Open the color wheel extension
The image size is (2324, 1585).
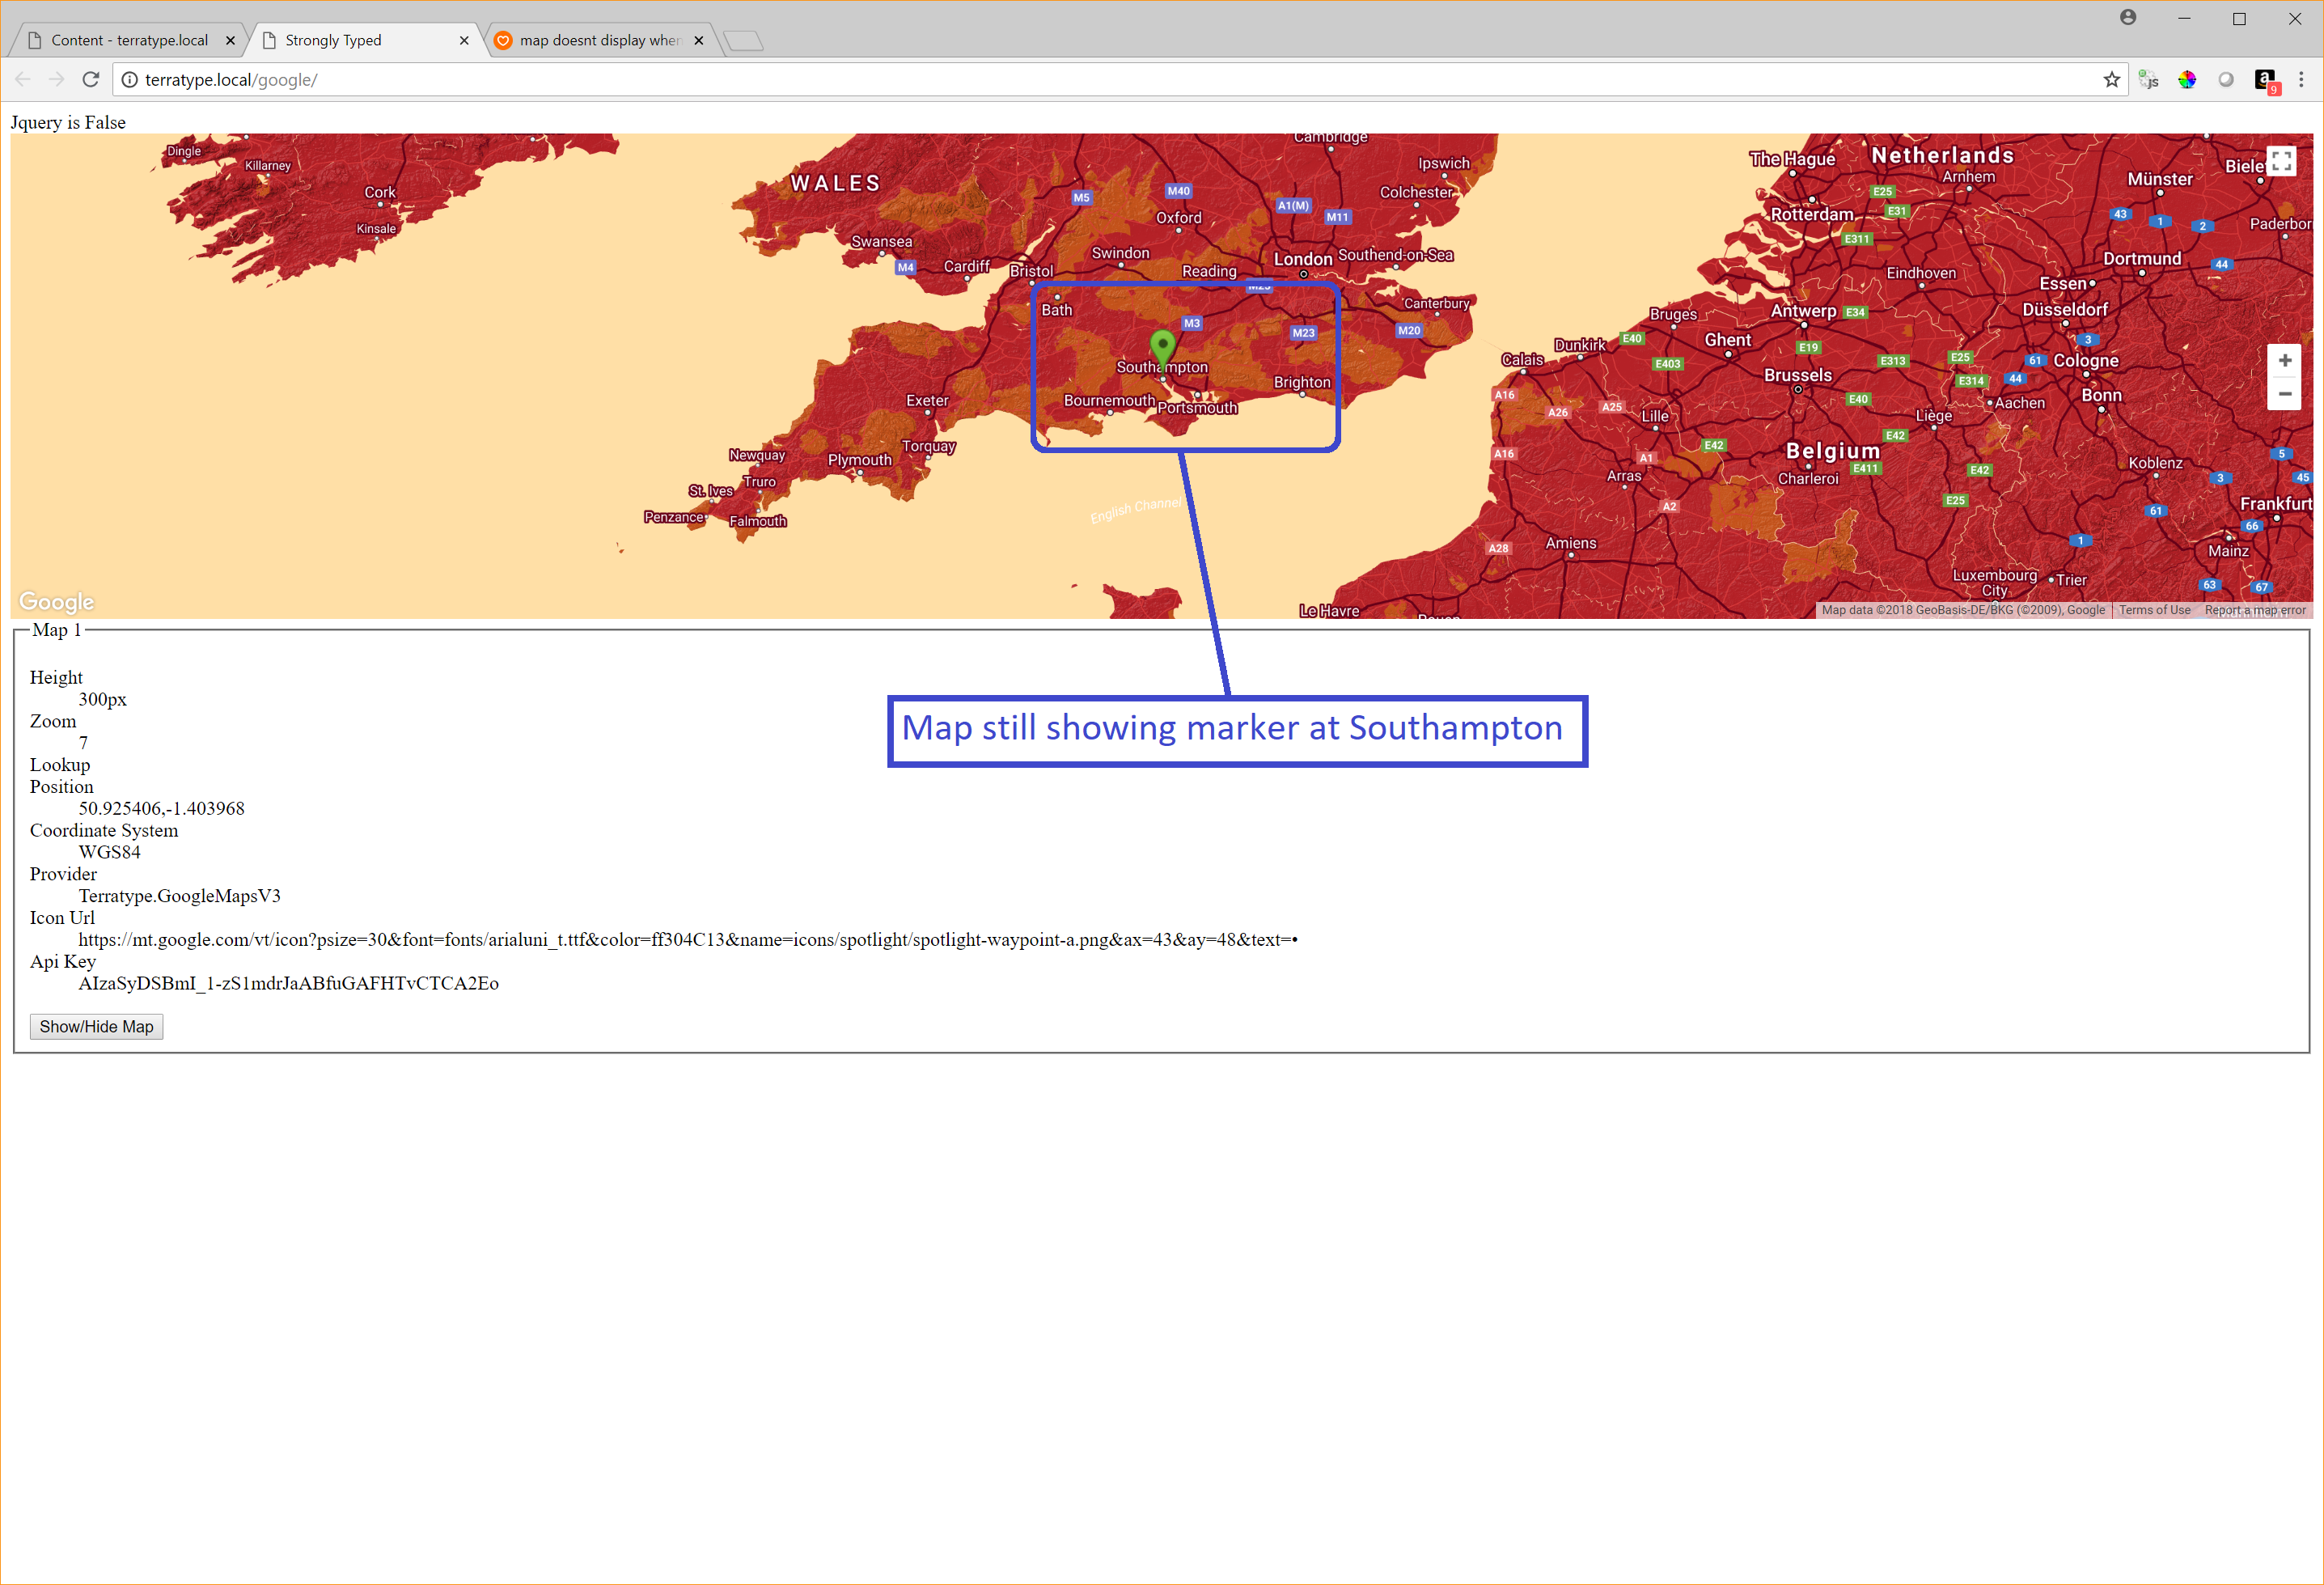(x=2187, y=80)
